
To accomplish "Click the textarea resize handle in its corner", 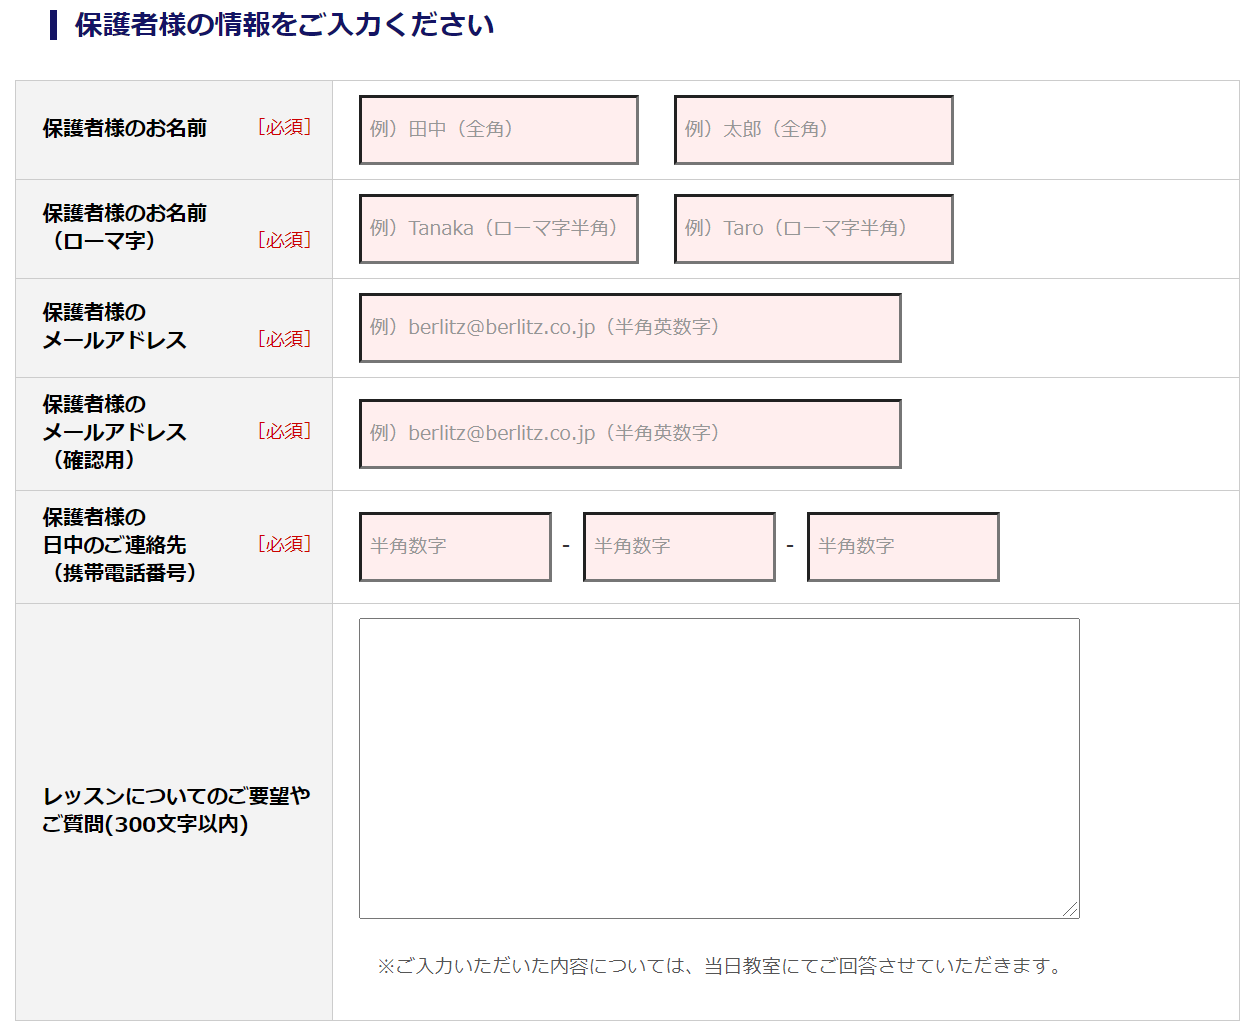I will (x=1071, y=909).
